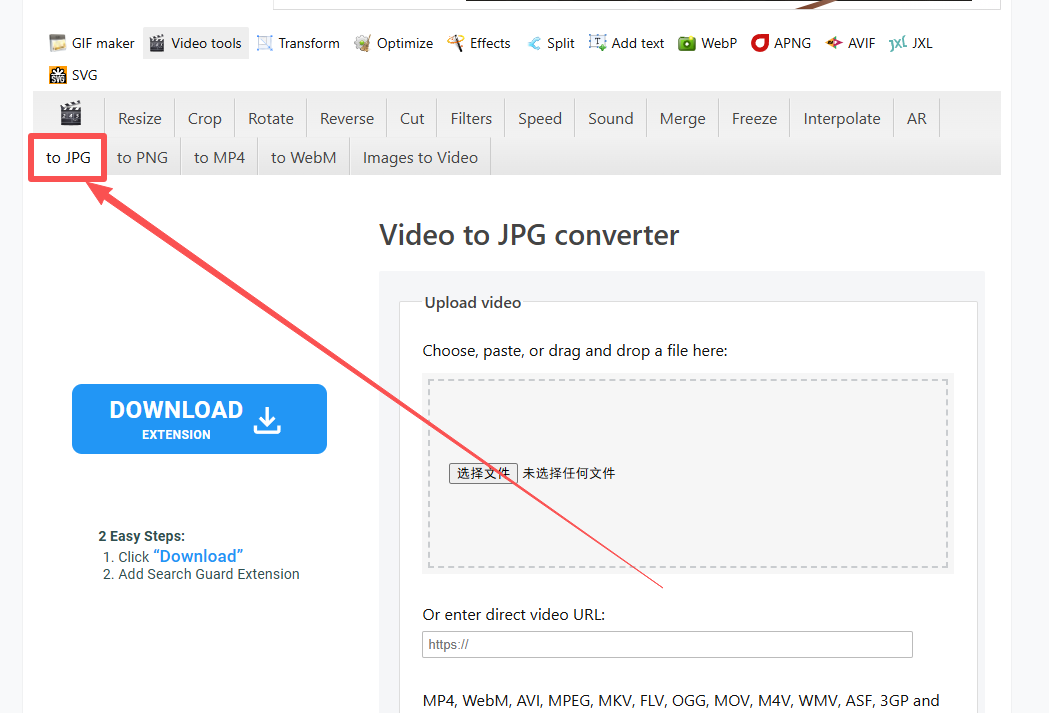This screenshot has width=1049, height=713.
Task: Open the WebP tool
Action: tap(708, 43)
